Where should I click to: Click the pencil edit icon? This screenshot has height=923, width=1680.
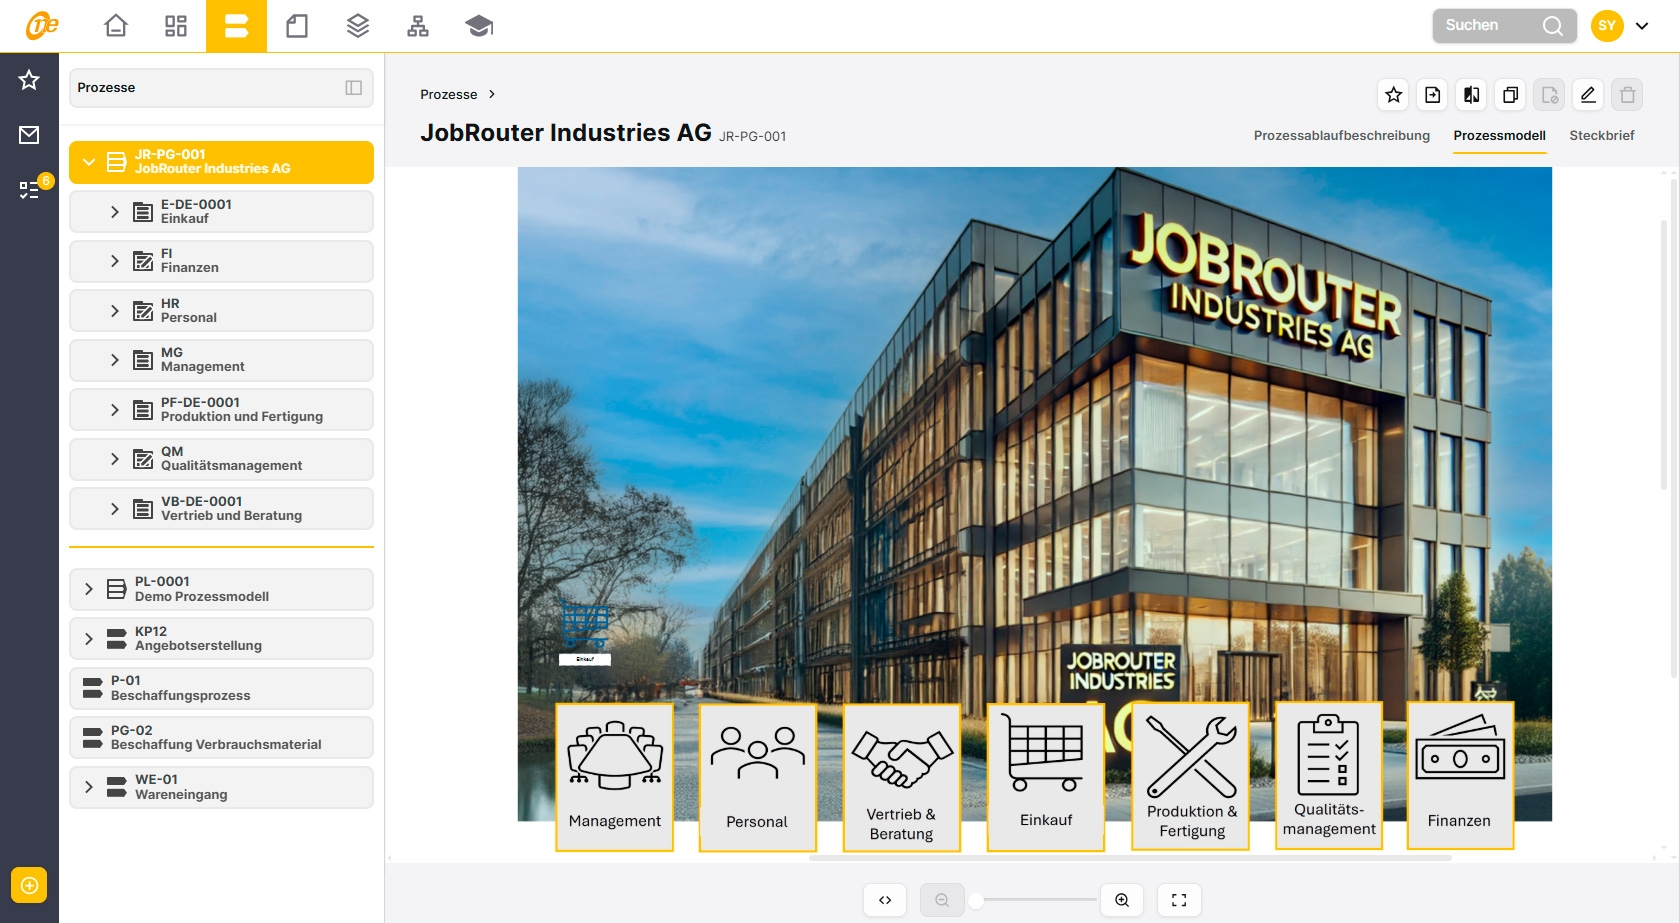click(1588, 95)
